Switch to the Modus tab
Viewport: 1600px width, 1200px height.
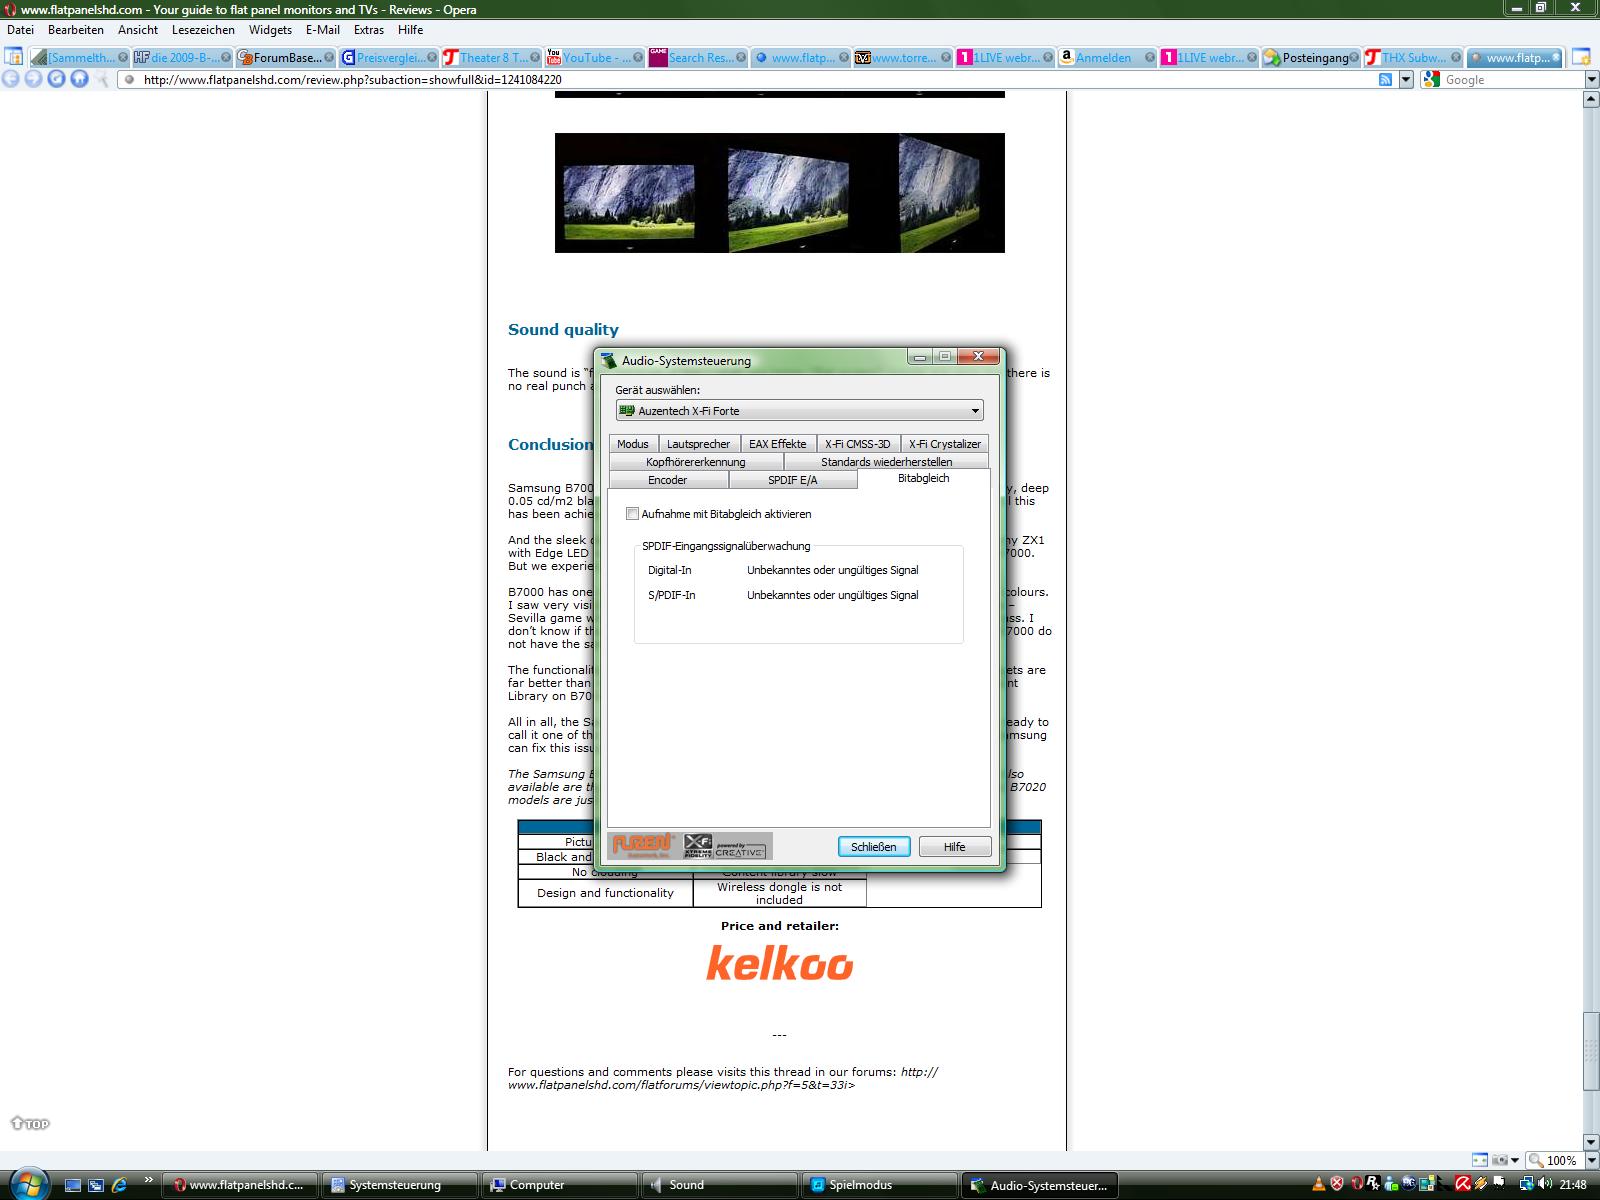click(632, 444)
